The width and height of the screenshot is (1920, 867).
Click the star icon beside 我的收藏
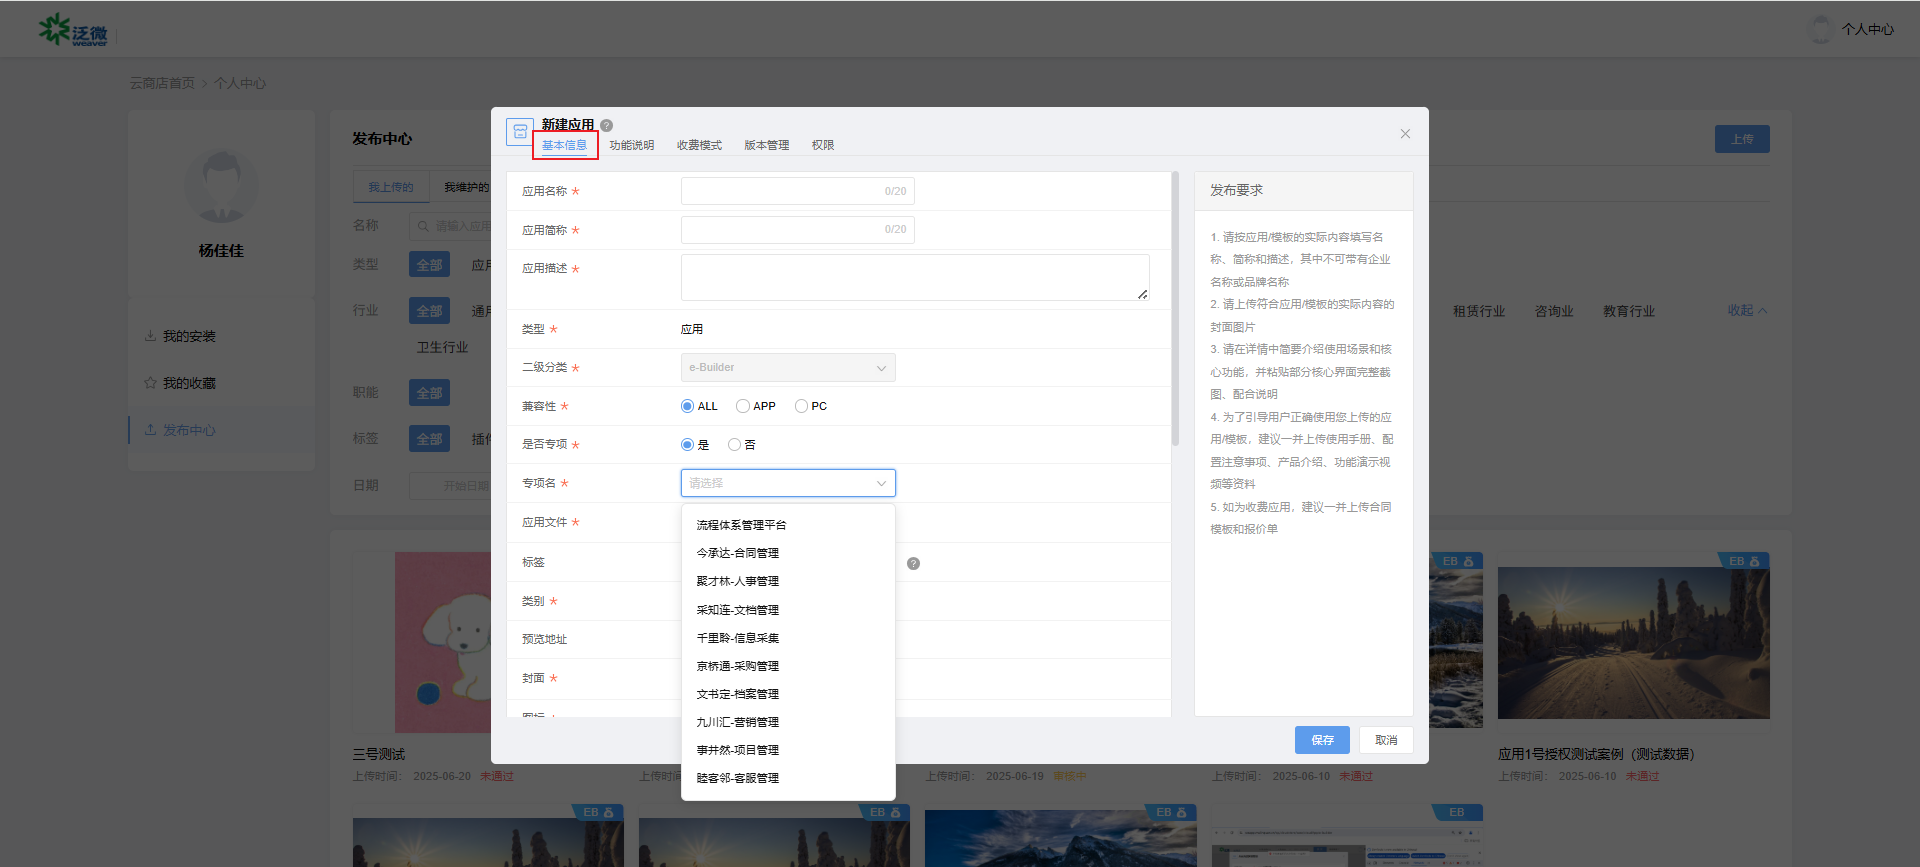coord(150,383)
